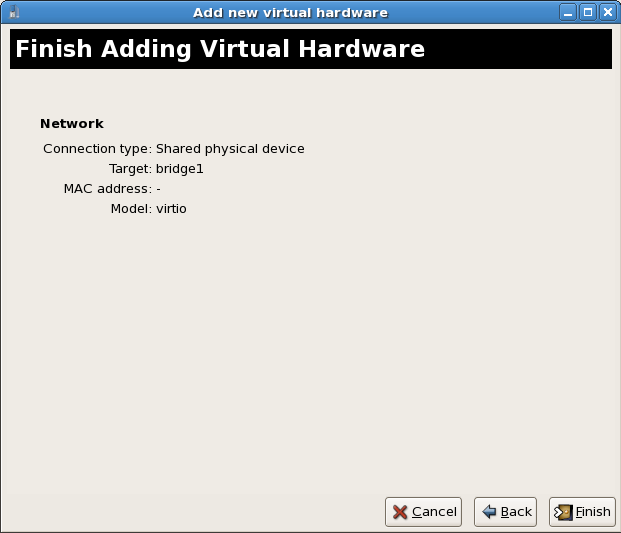Click the 'Add new virtual hardware' title text
The width and height of the screenshot is (621, 533).
click(x=290, y=13)
